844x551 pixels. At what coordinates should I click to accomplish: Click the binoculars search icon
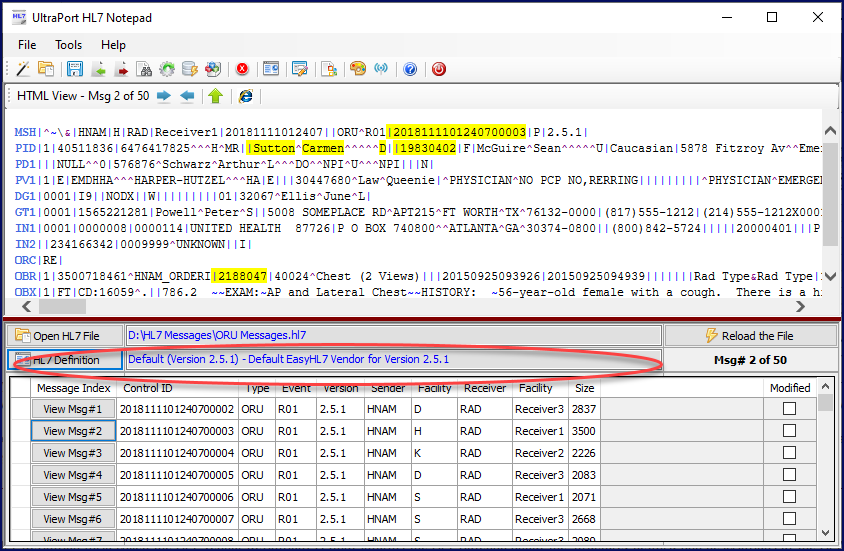(x=144, y=69)
